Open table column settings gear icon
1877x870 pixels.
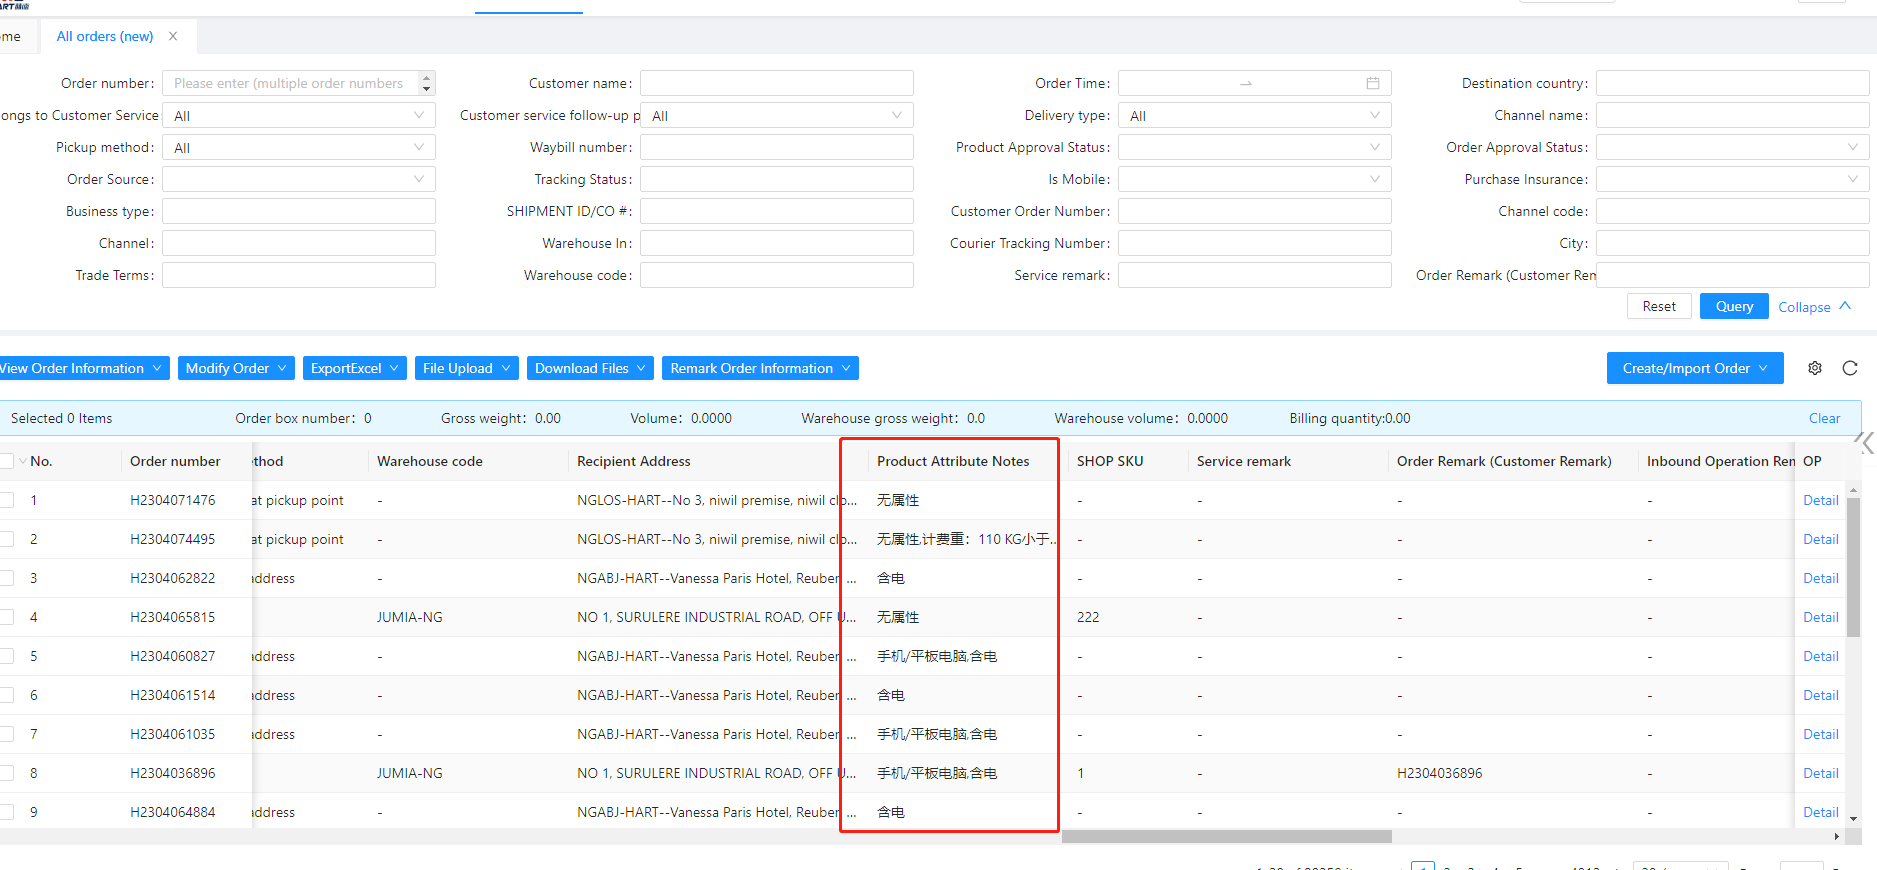pyautogui.click(x=1814, y=368)
